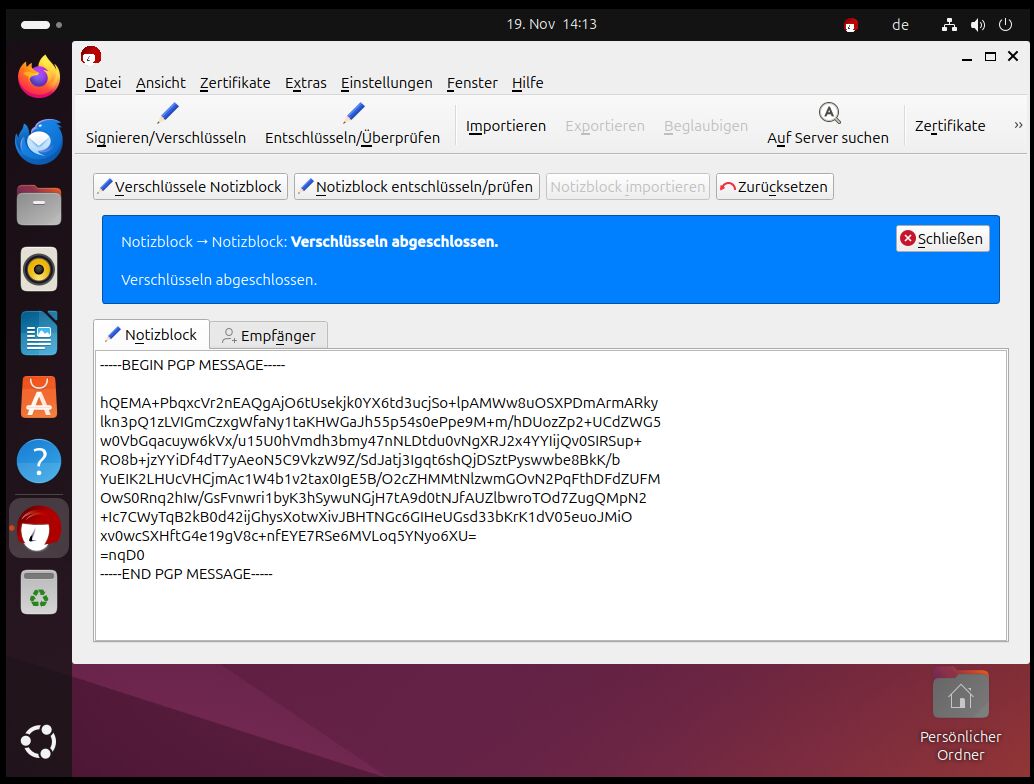The width and height of the screenshot is (1034, 784).
Task: Expand the toolbar overflow chevron
Action: [x=1018, y=125]
